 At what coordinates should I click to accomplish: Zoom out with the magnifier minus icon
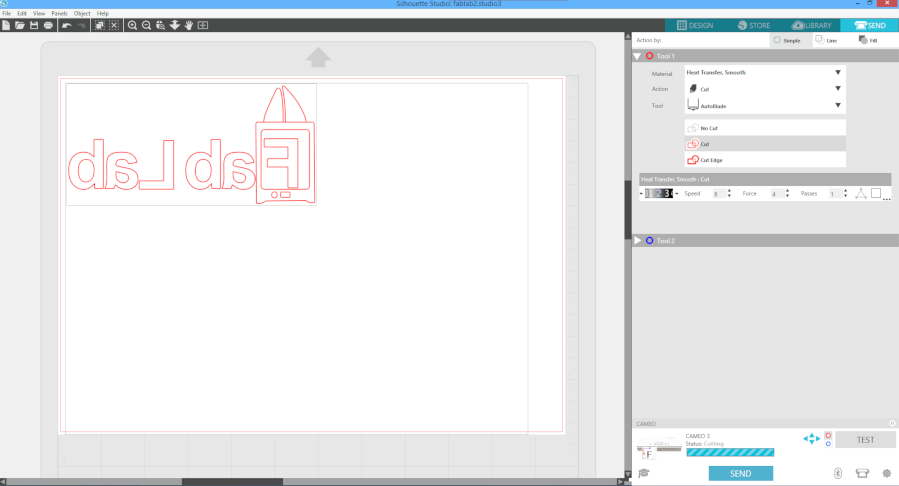click(146, 25)
